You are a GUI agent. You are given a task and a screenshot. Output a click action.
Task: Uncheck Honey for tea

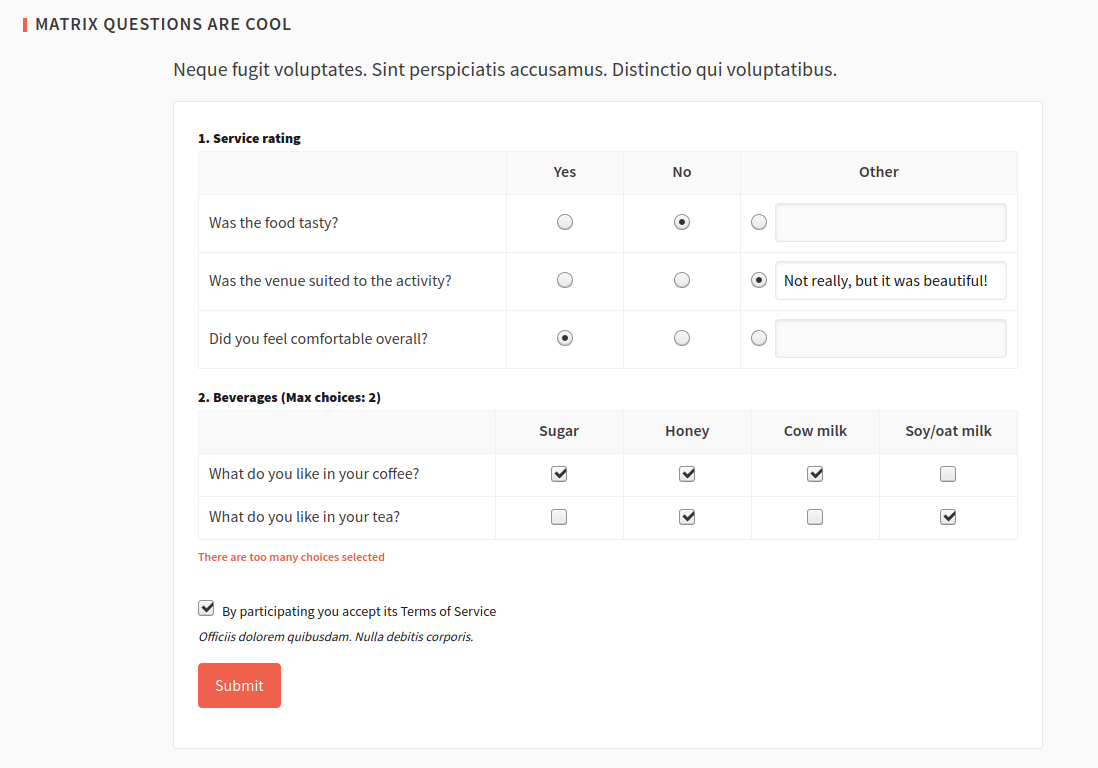687,517
